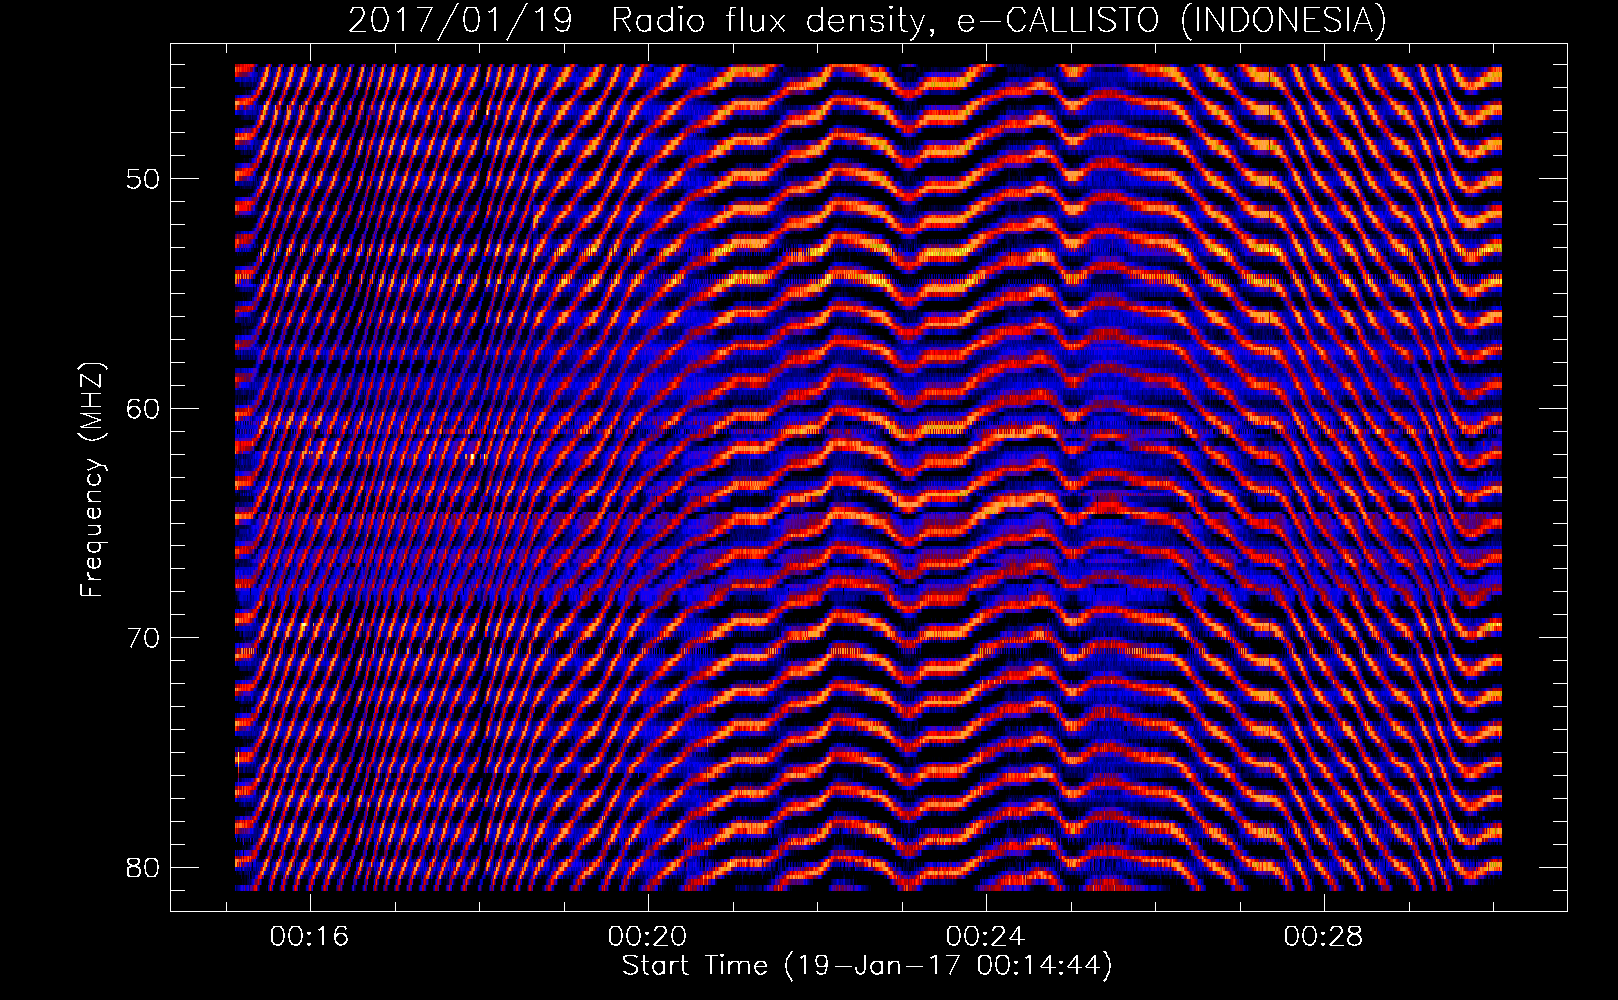Click the 00:20 time axis label
The image size is (1618, 1000).
[649, 937]
